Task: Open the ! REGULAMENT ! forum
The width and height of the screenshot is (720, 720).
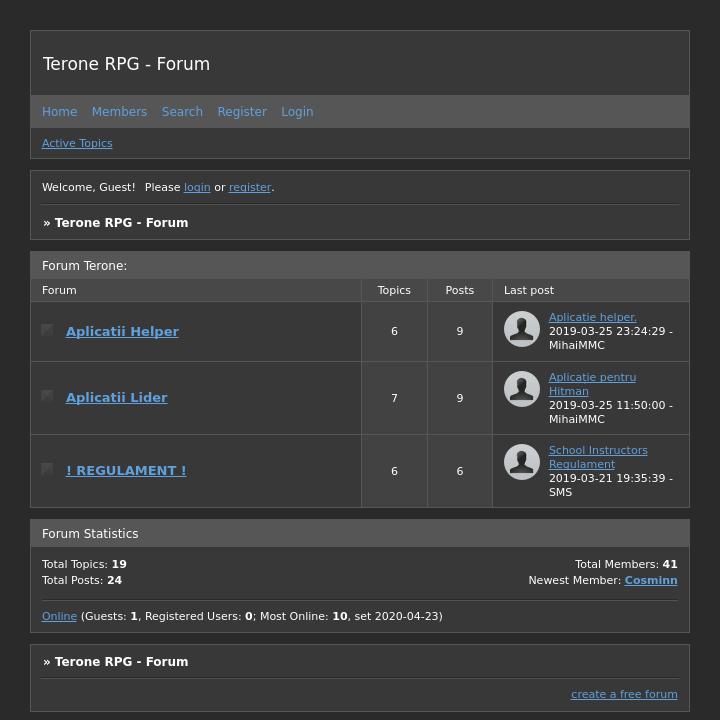Action: tap(126, 471)
